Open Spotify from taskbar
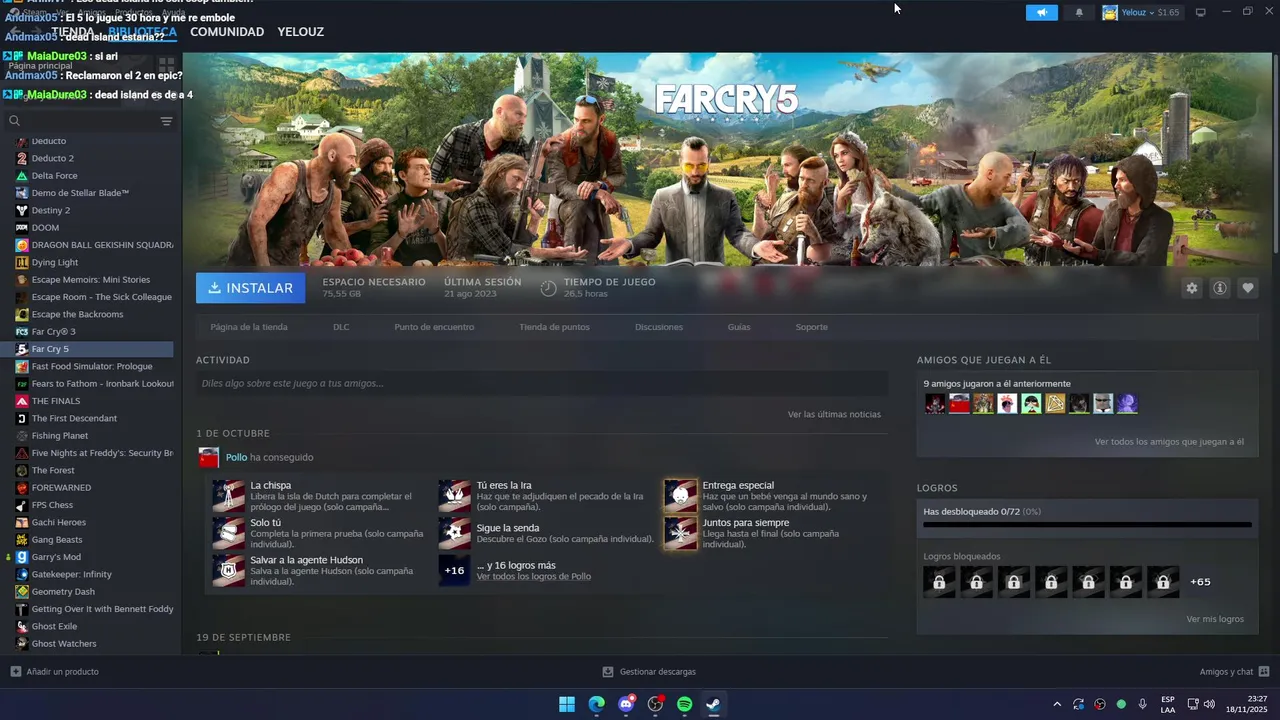 coord(684,704)
